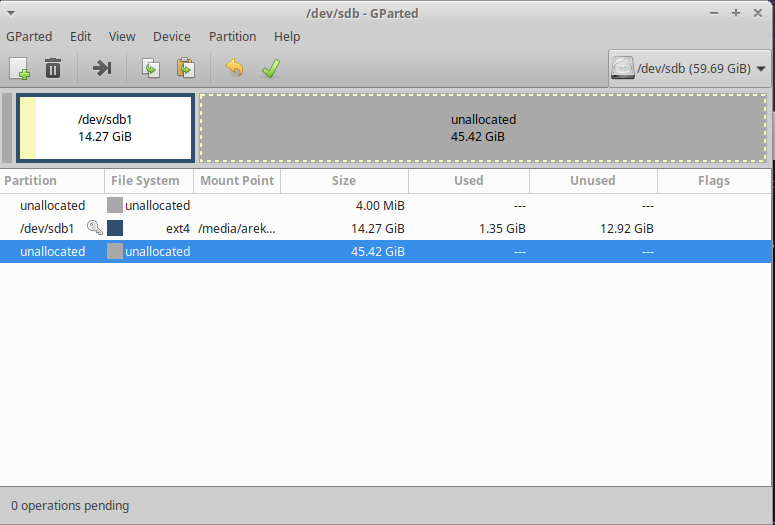Click the Size column header
Viewport: 775px width, 525px height.
click(344, 180)
